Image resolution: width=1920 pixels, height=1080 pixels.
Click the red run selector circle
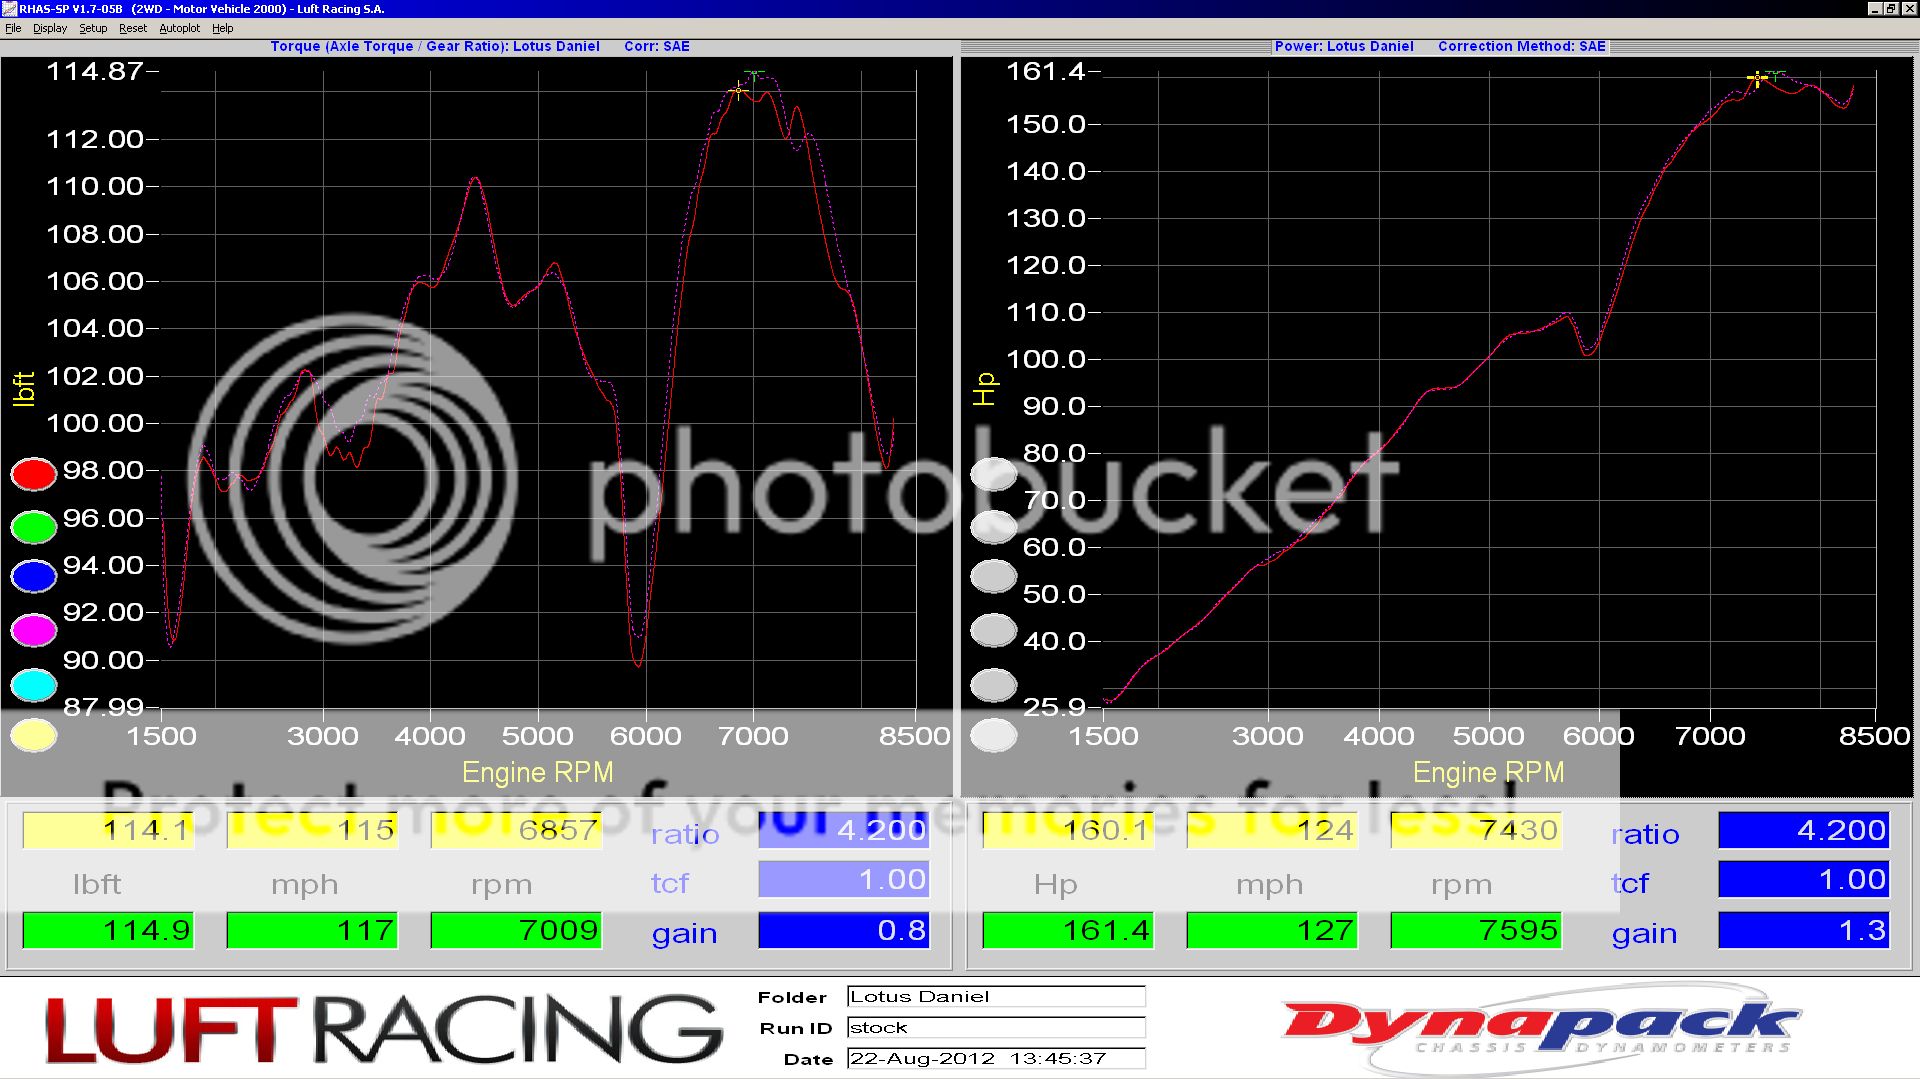click(33, 474)
